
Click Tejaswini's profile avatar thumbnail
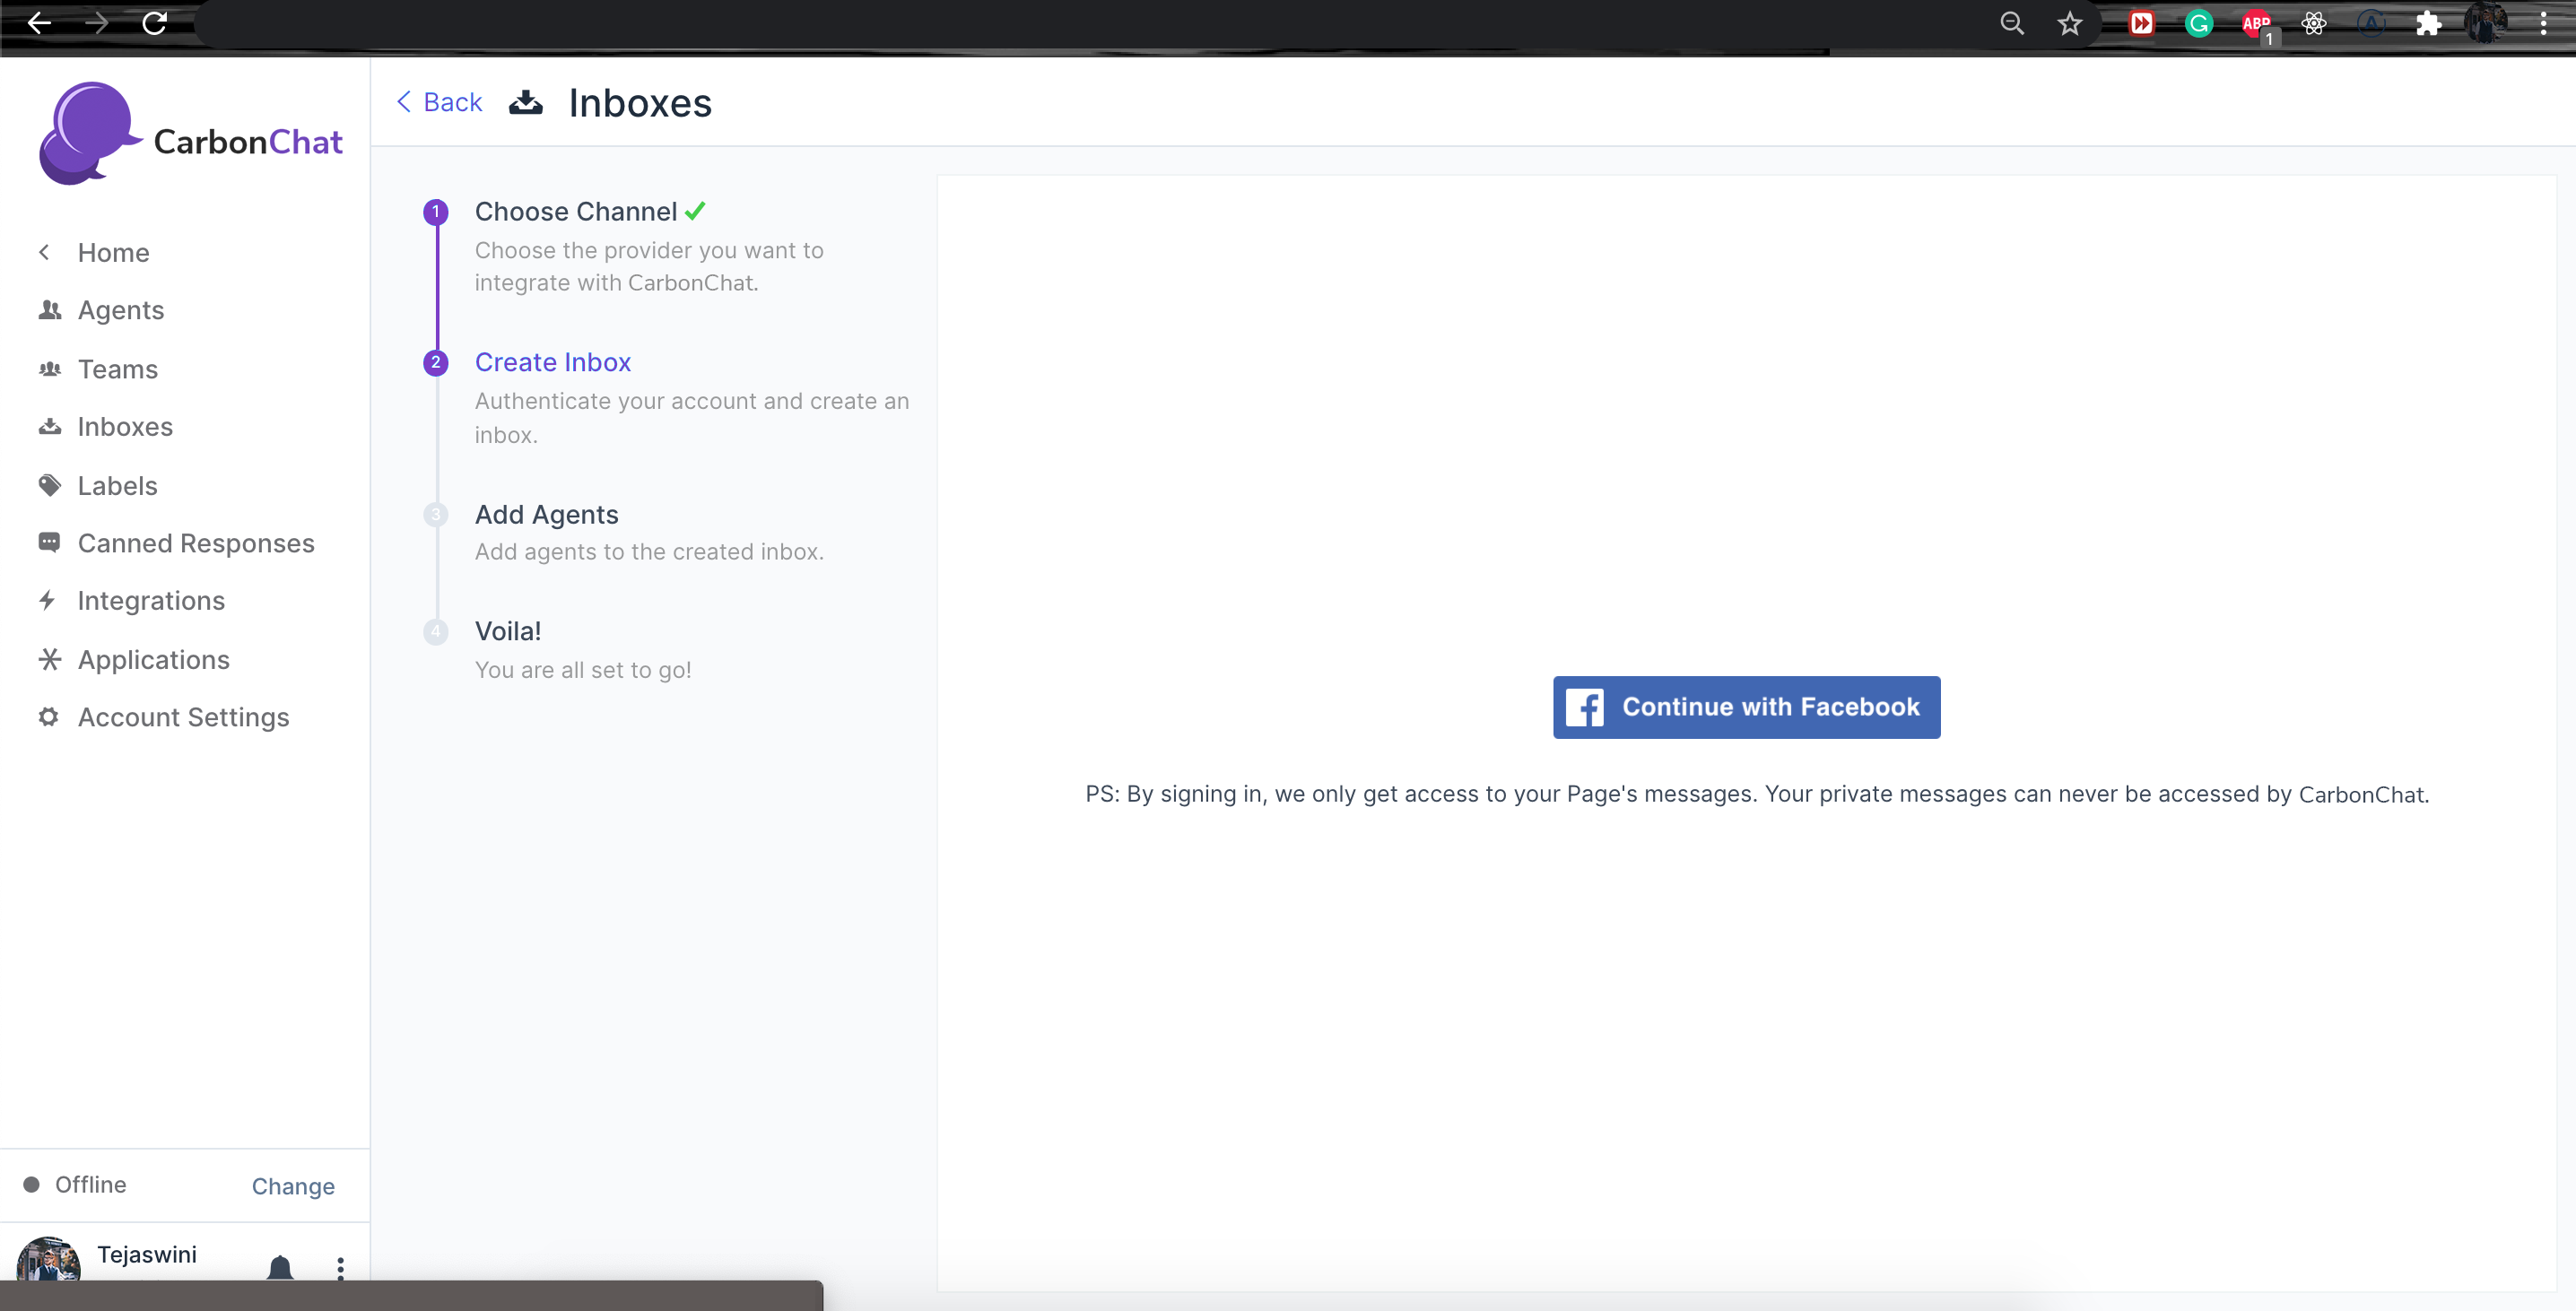point(48,1260)
